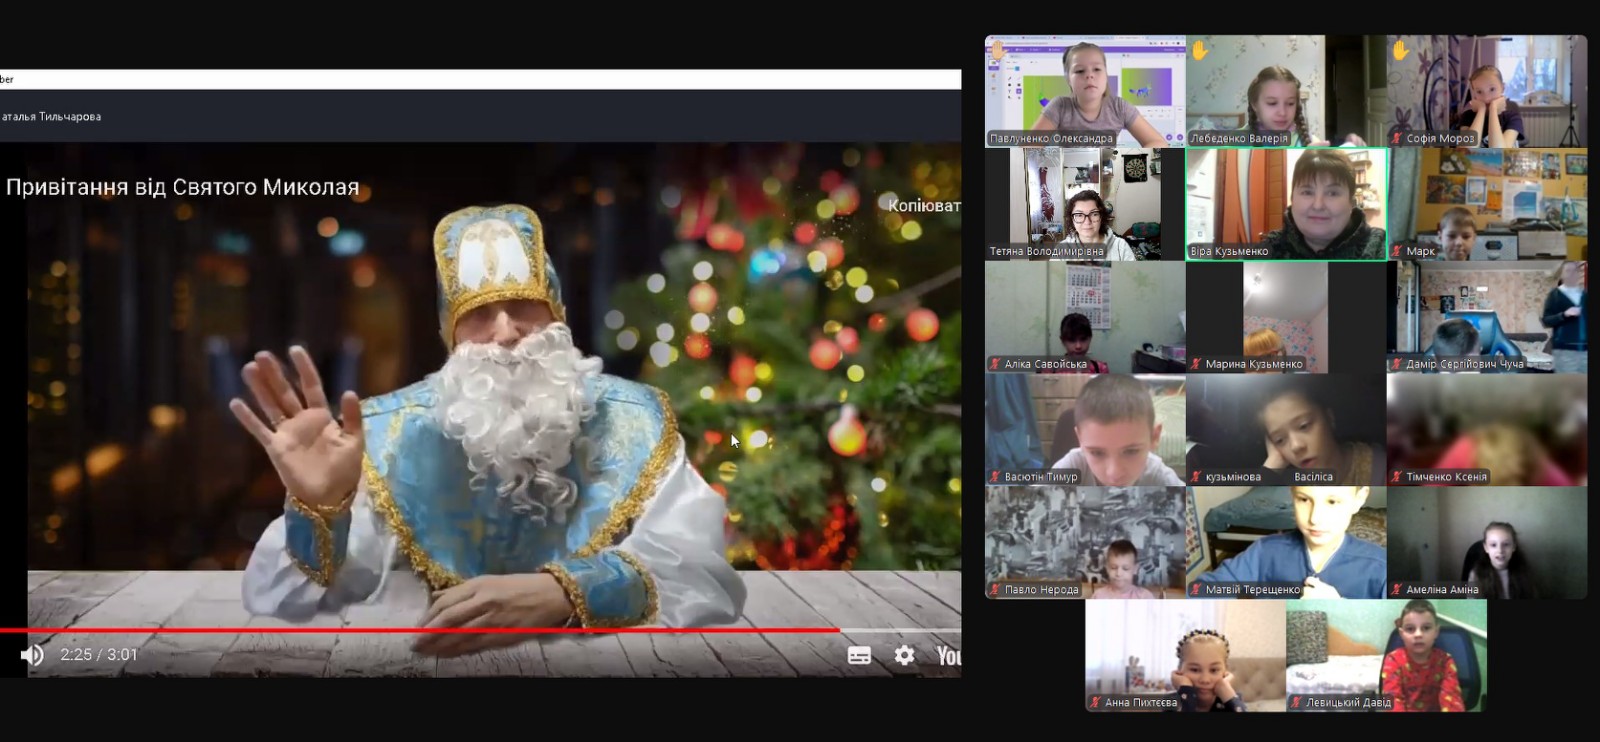Click muted mic icon beside Тімченко Ксенія
The height and width of the screenshot is (742, 1600).
[1397, 477]
